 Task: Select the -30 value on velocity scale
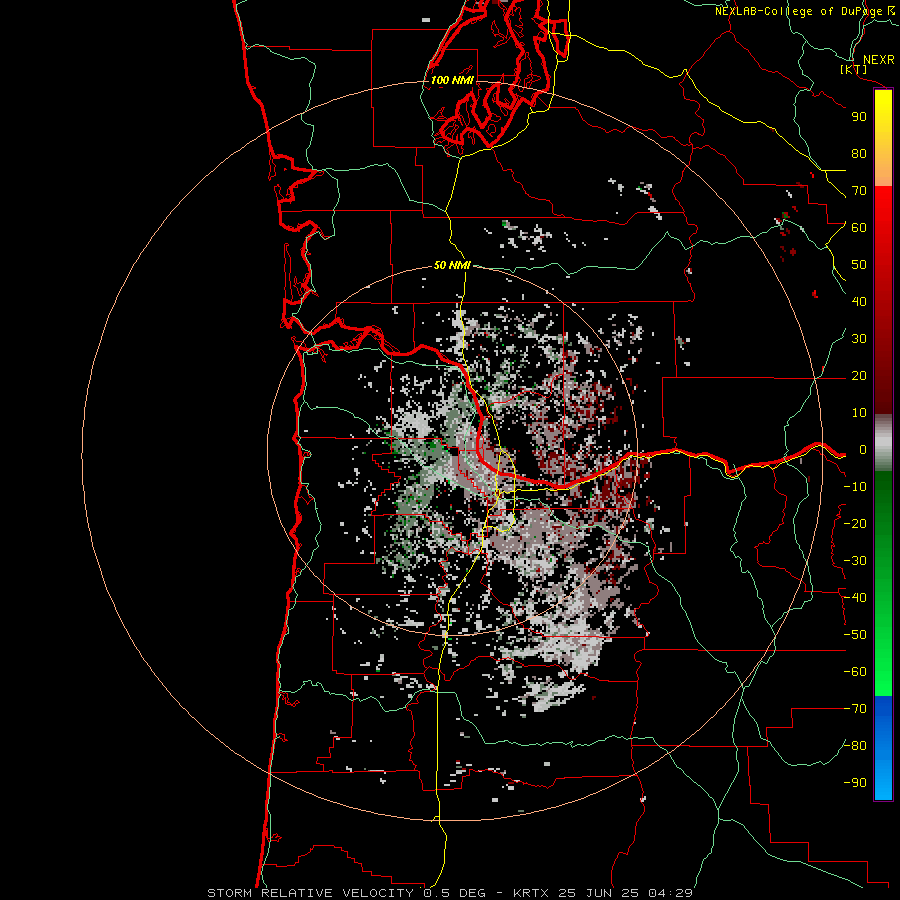point(855,561)
